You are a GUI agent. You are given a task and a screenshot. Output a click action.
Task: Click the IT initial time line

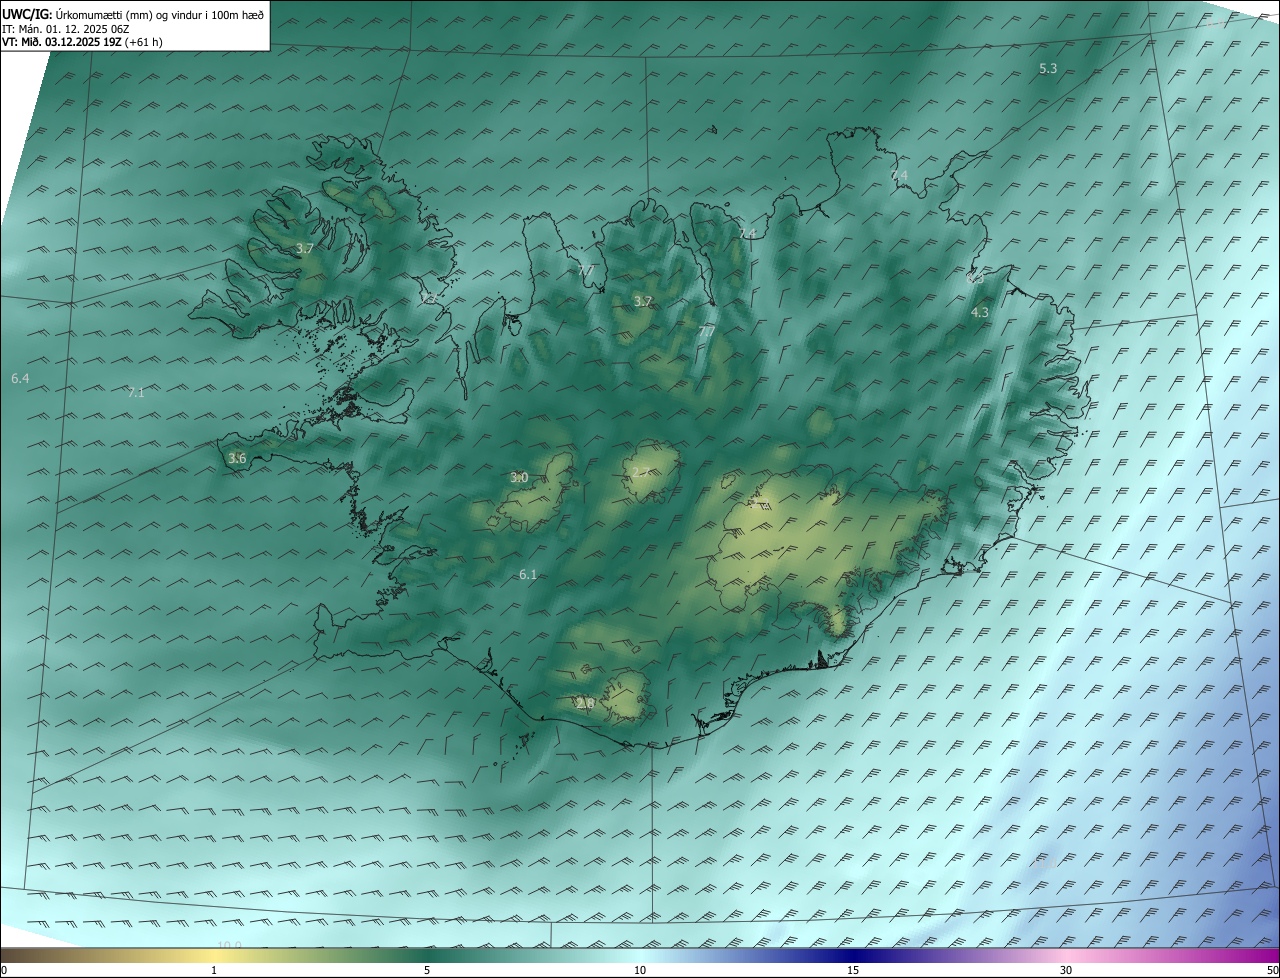66,29
